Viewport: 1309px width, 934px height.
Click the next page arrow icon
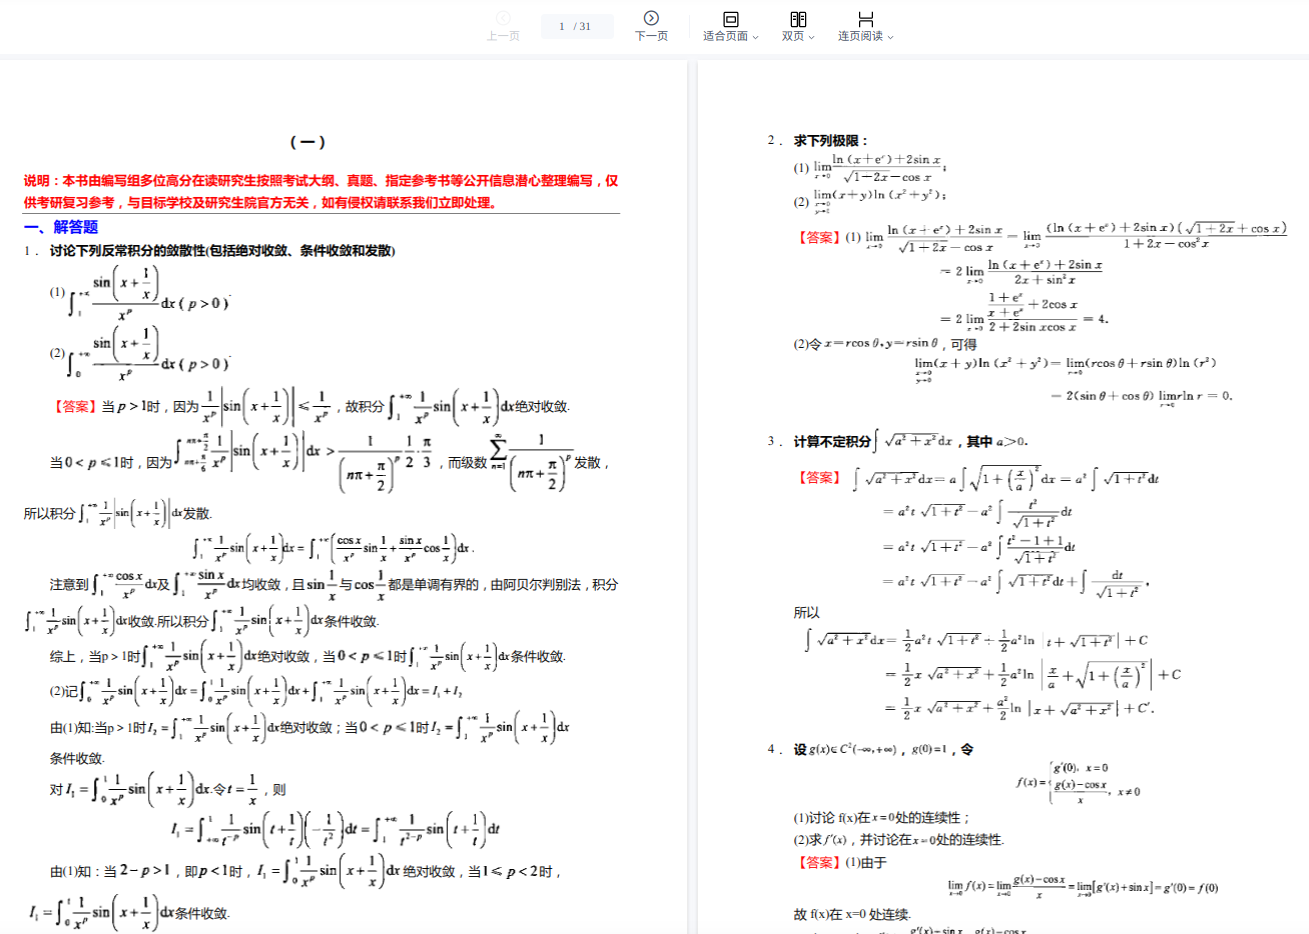[x=651, y=18]
